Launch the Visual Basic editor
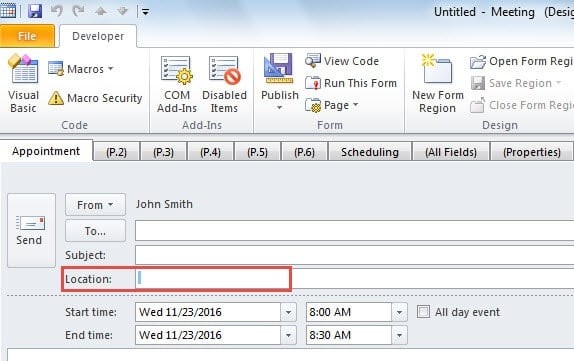 [x=23, y=83]
